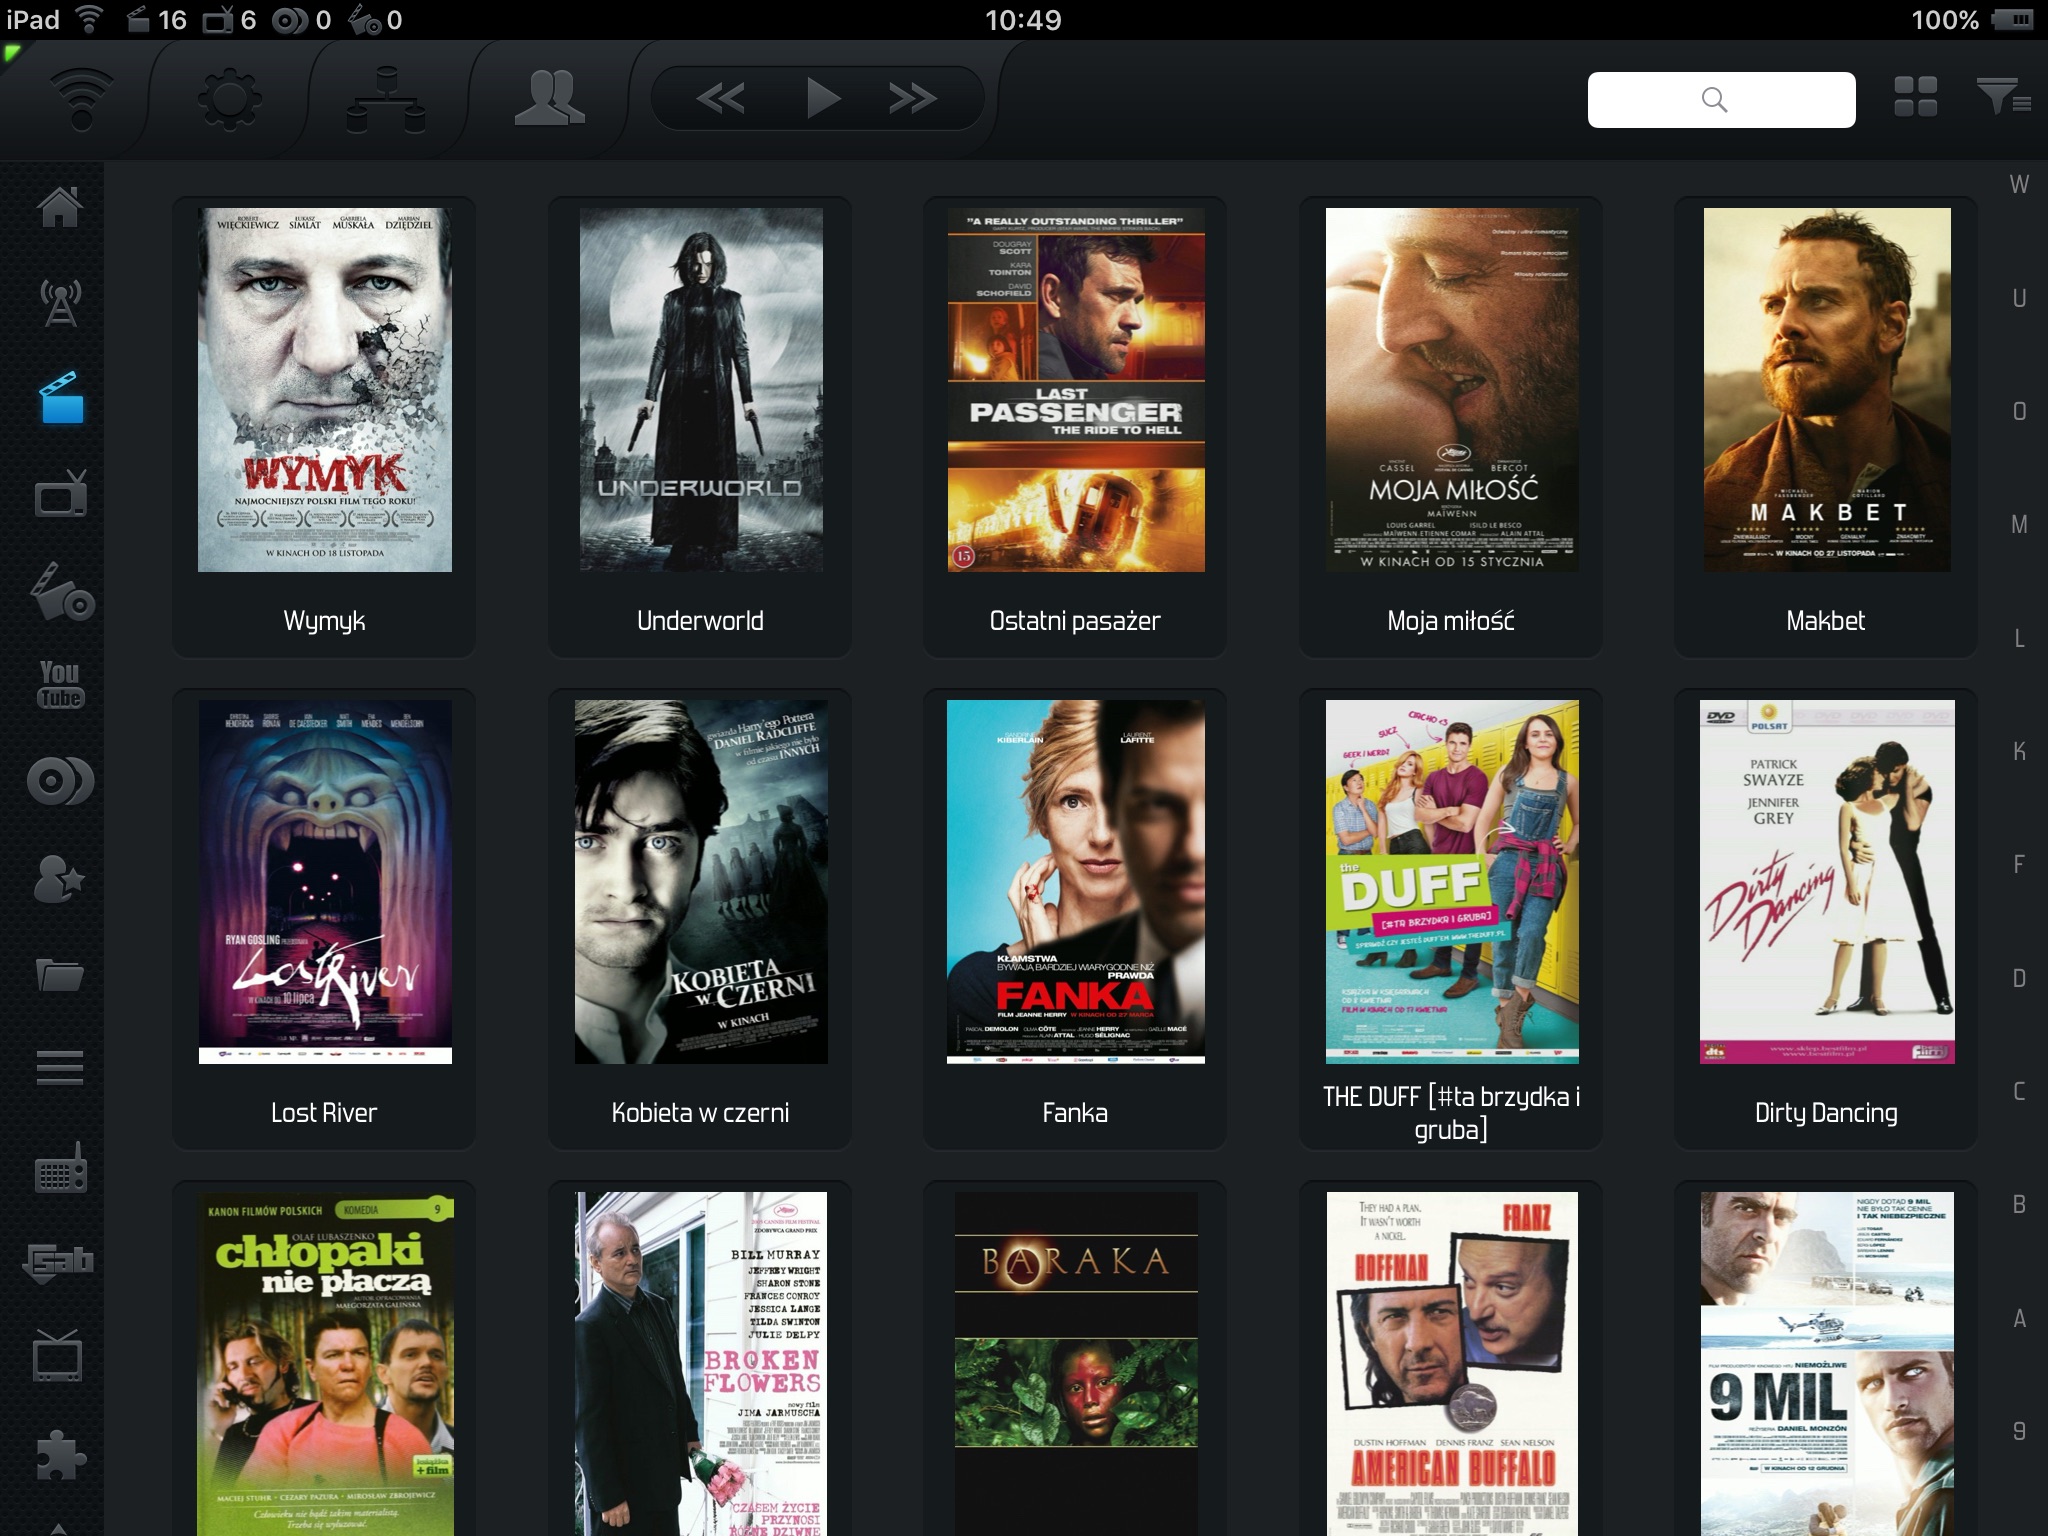
Task: Open plugins puzzle-piece icon
Action: point(60,1456)
